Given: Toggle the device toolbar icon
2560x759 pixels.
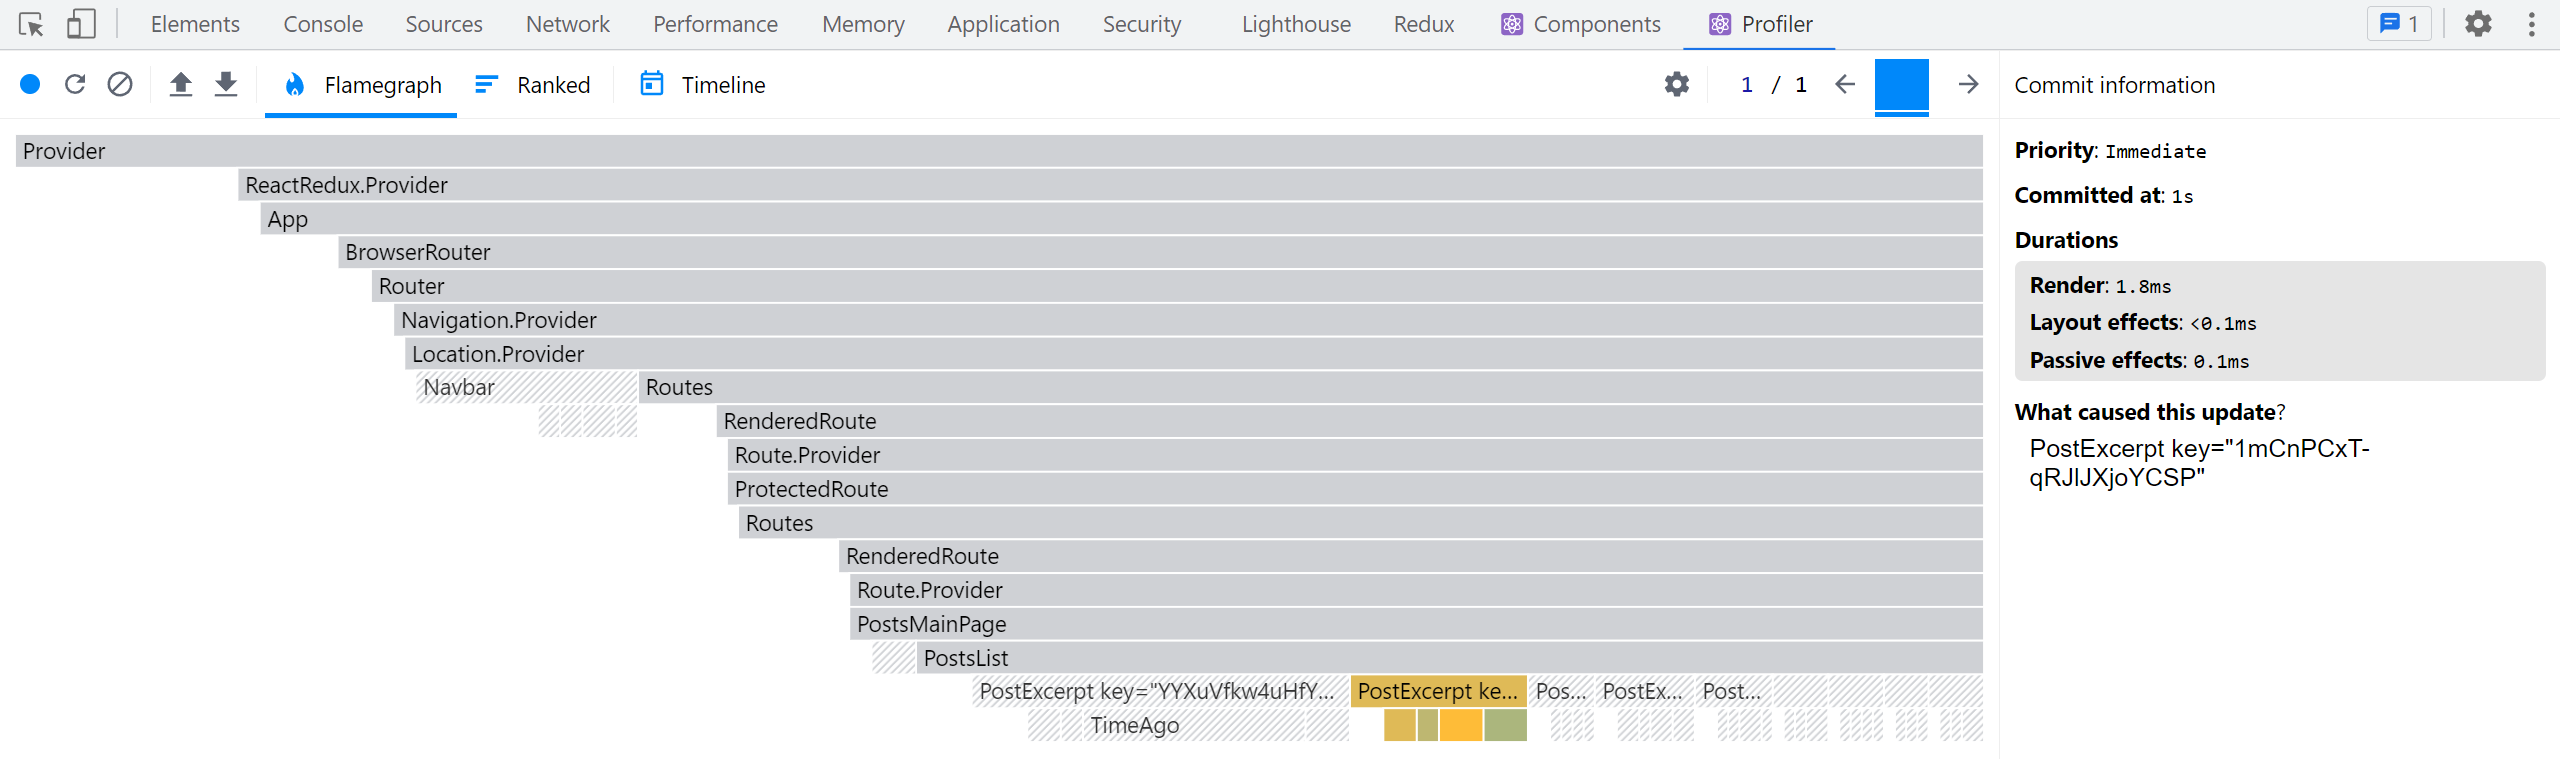Looking at the screenshot, I should point(81,24).
